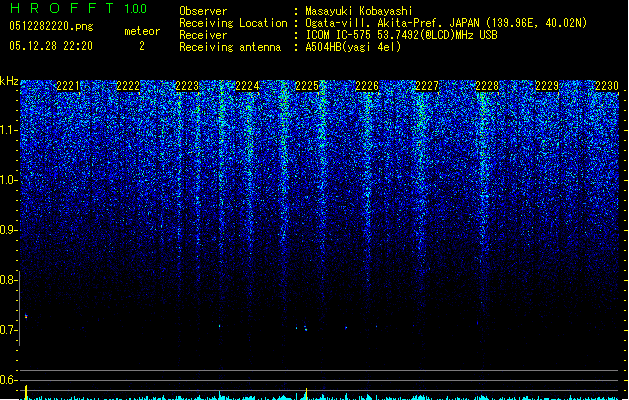Click the Receiving Location field label
This screenshot has height=400, width=629.
tap(233, 23)
